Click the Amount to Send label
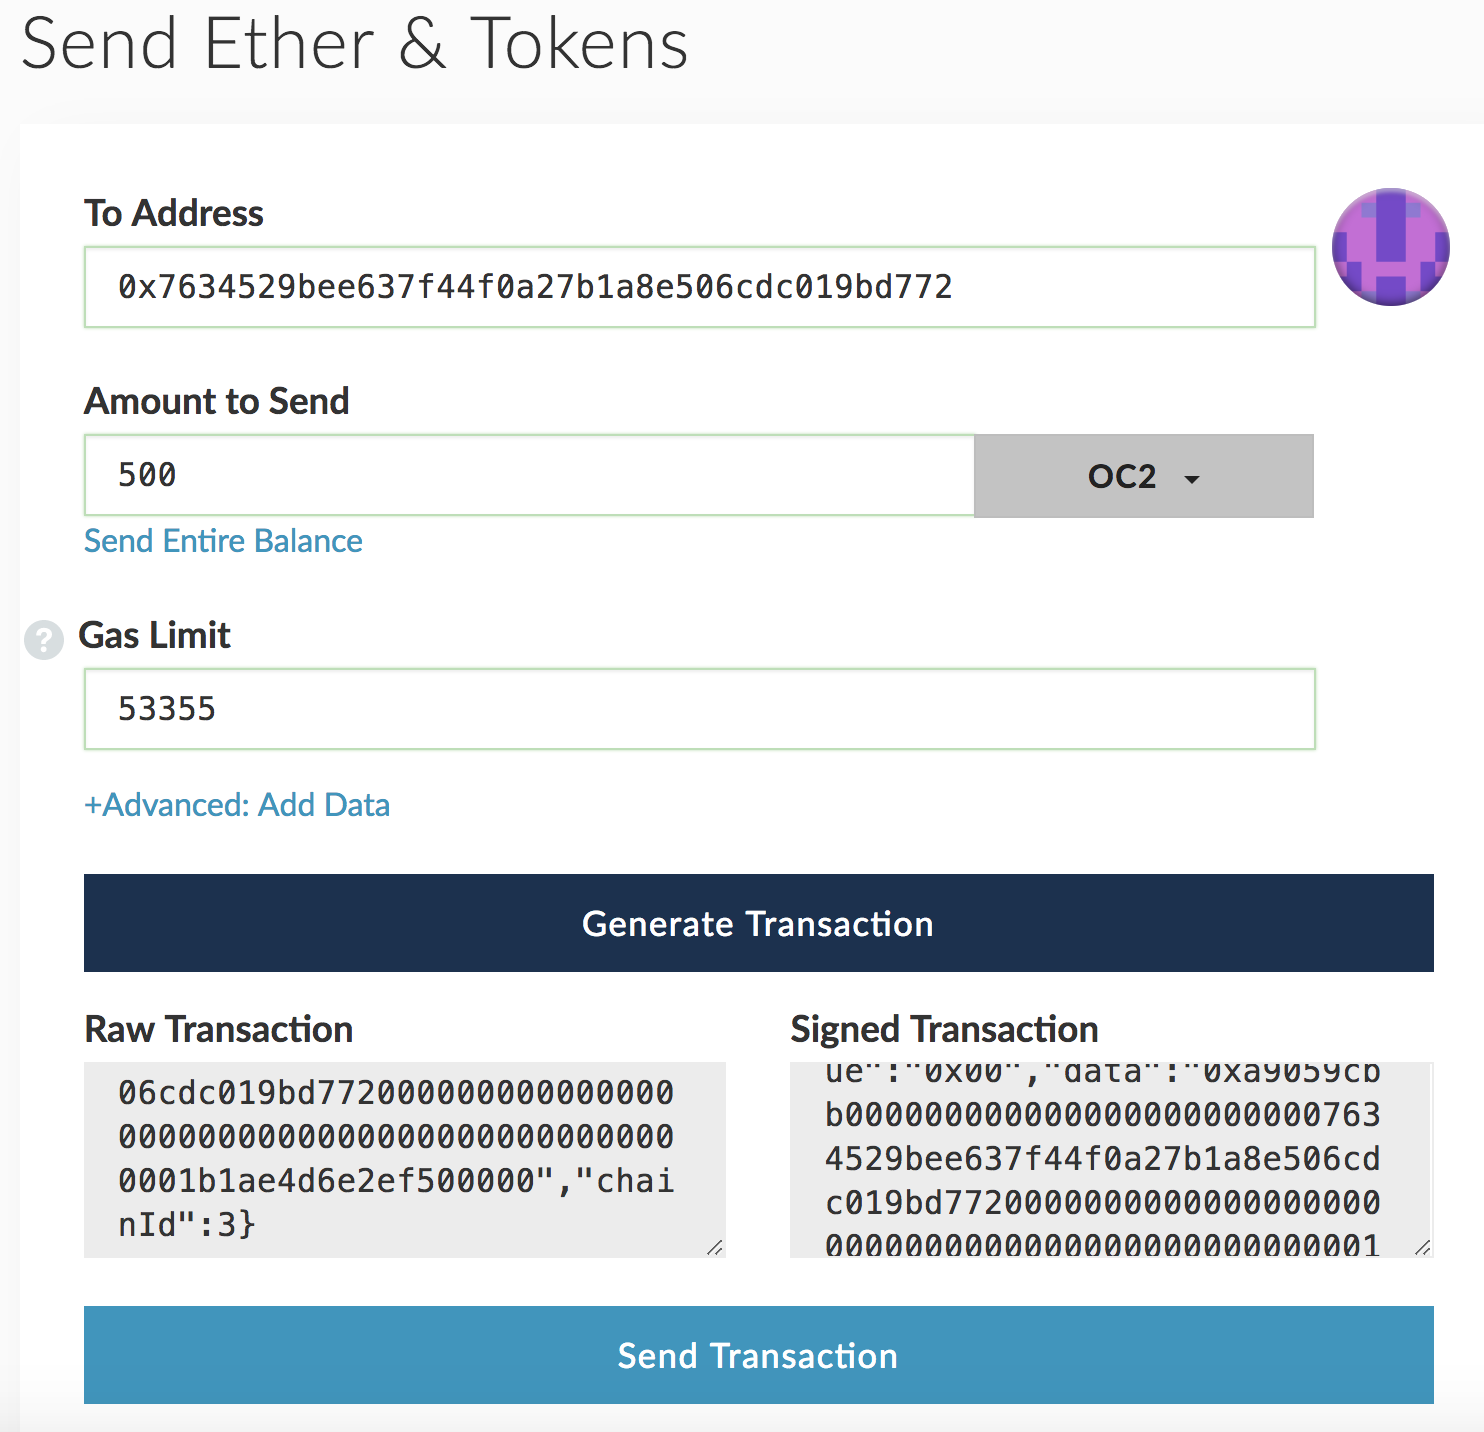1484x1432 pixels. [217, 401]
